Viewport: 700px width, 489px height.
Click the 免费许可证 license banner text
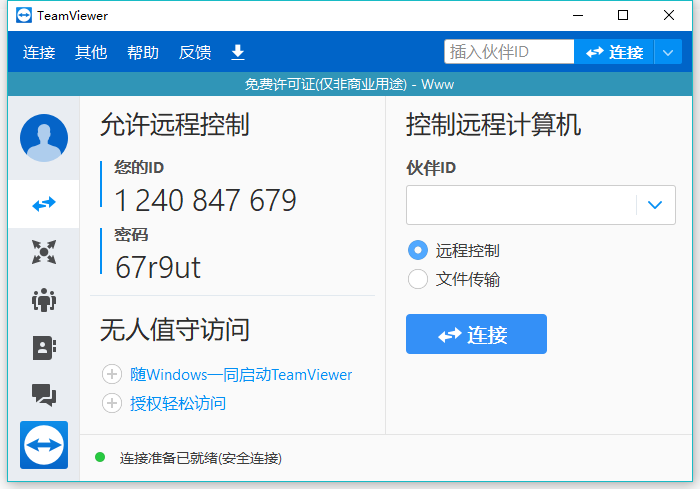click(x=350, y=84)
